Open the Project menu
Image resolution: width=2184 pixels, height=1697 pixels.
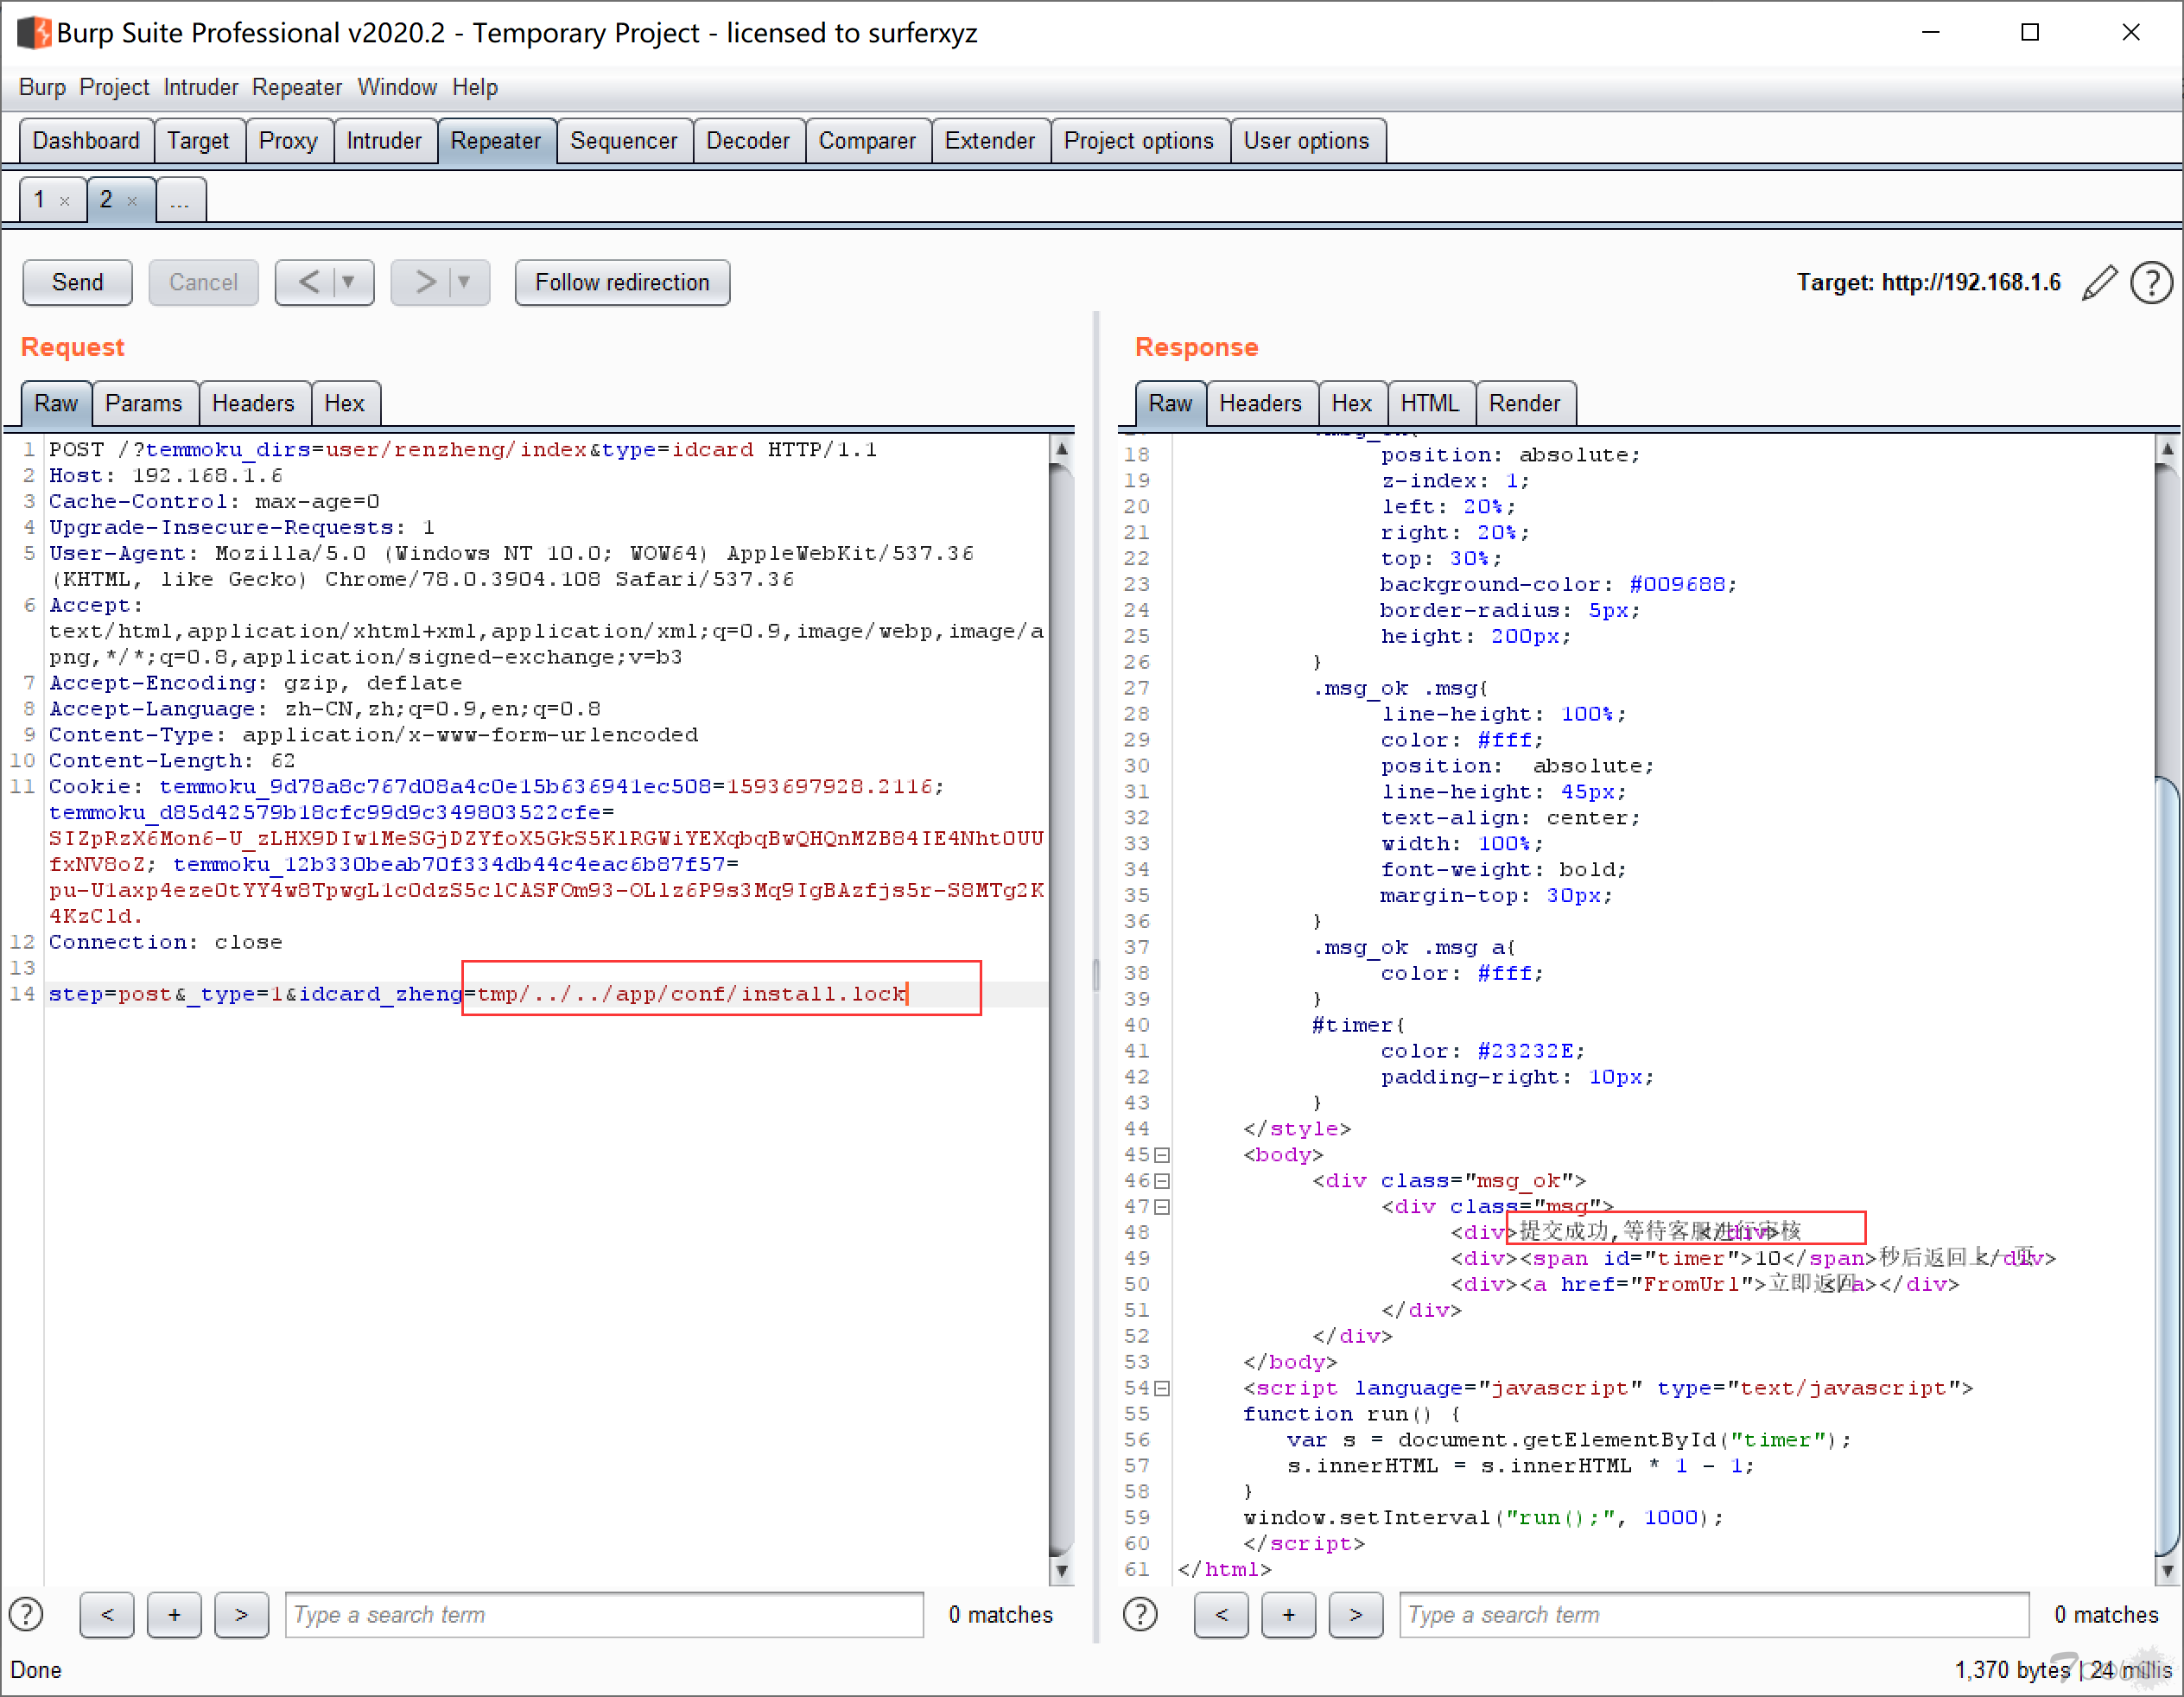click(x=114, y=88)
